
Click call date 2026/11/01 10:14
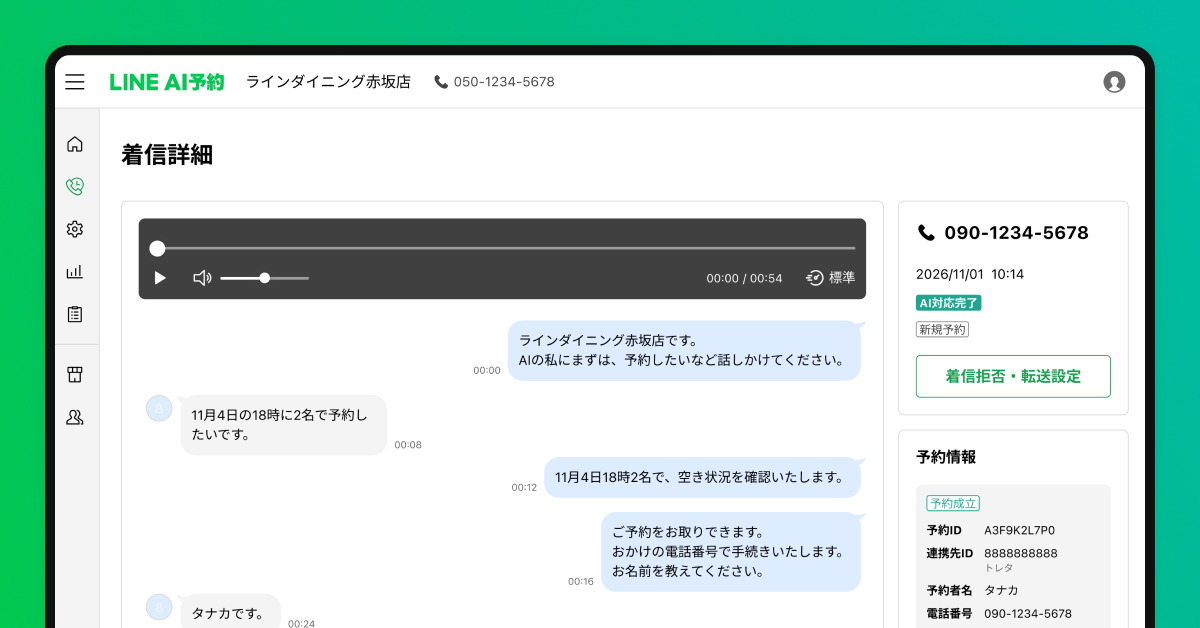click(x=970, y=274)
